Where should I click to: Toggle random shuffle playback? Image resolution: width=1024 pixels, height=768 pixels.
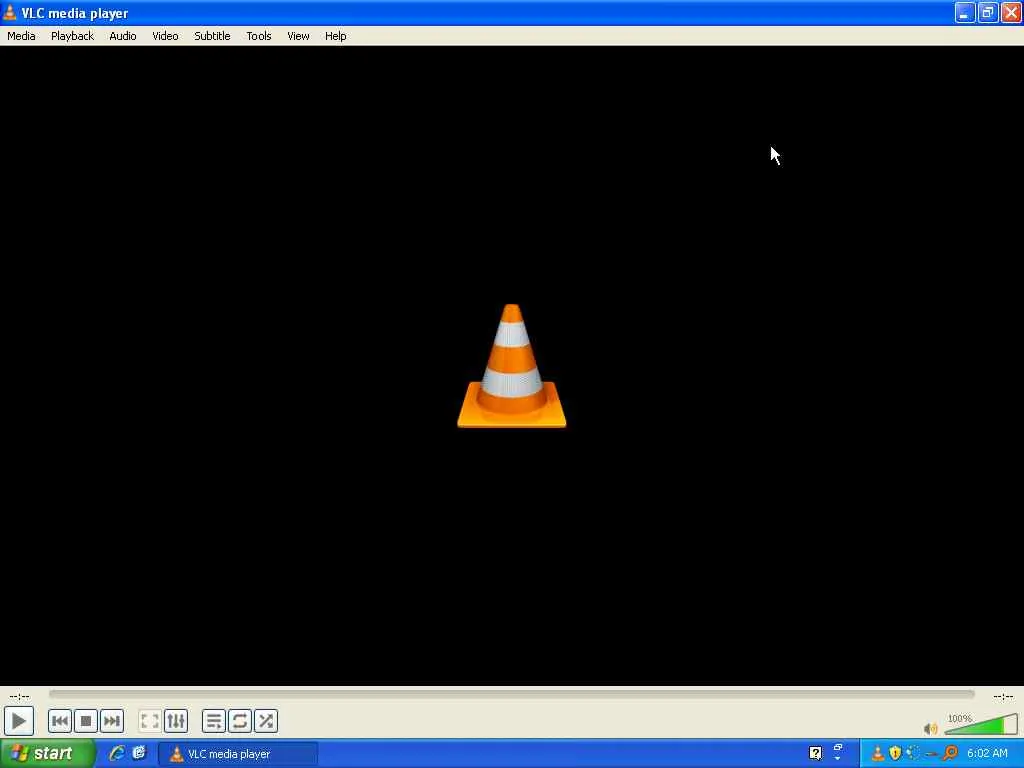[266, 721]
